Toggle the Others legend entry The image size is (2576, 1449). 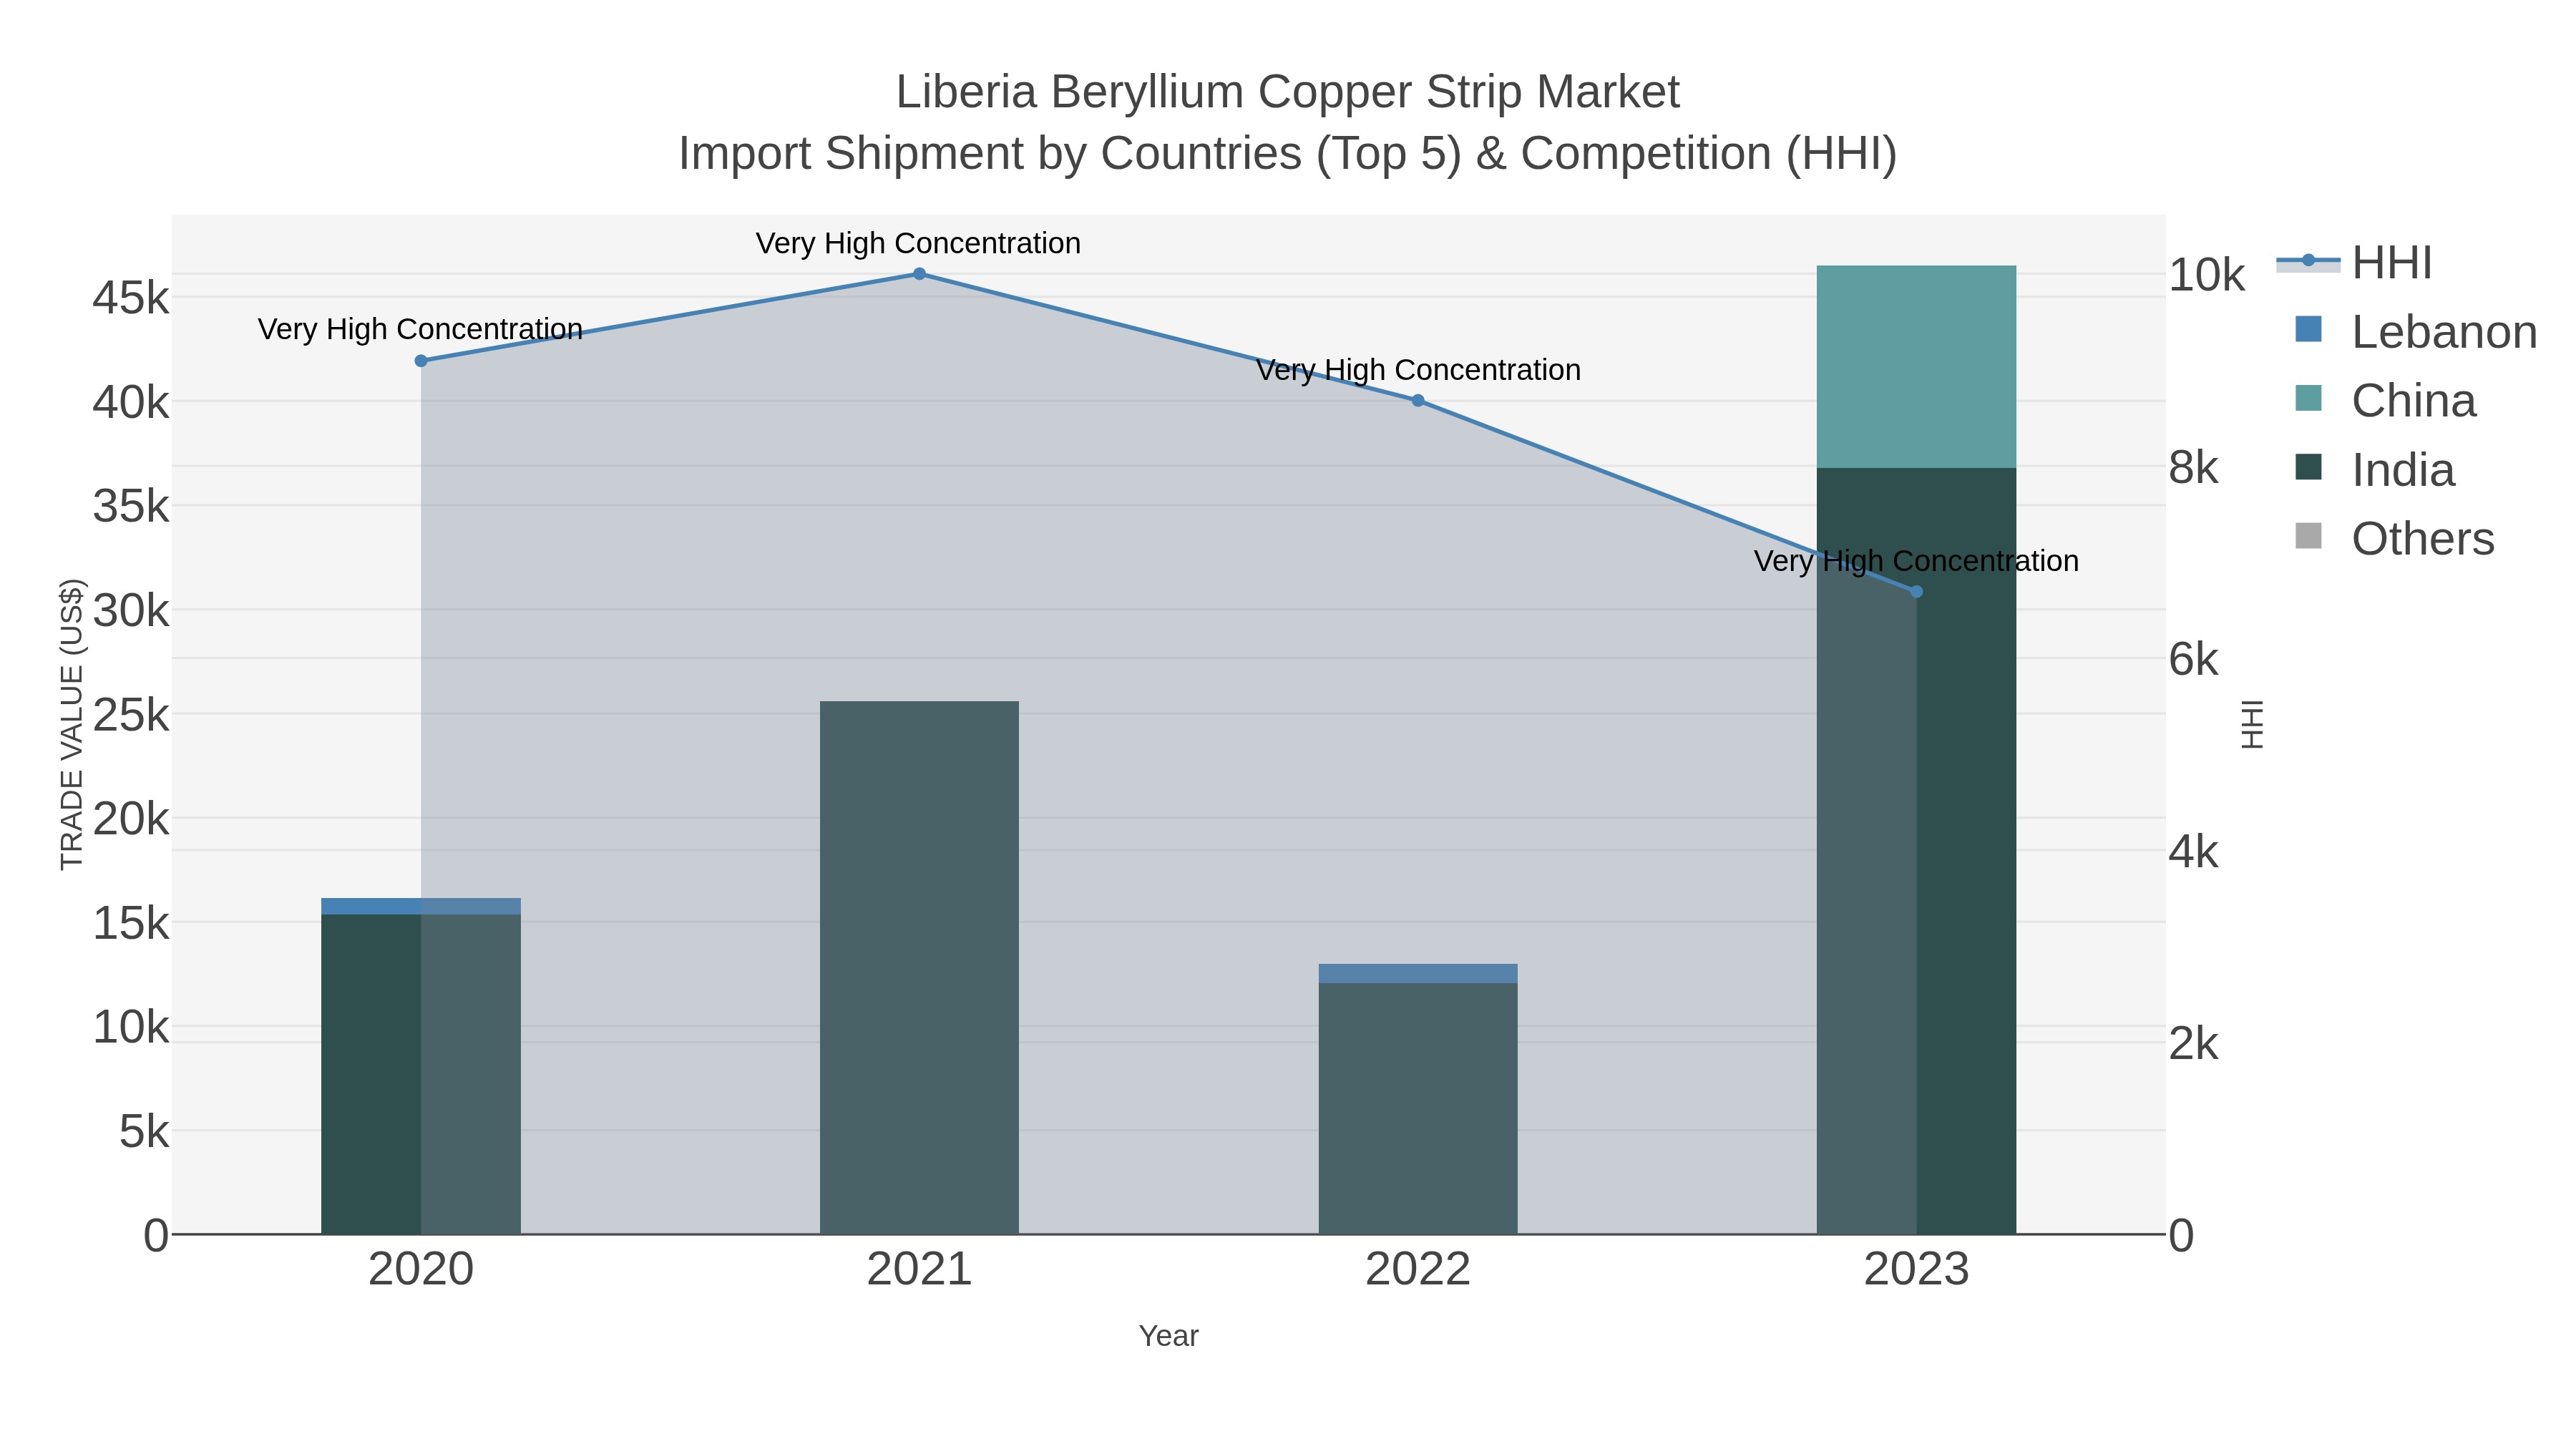(2394, 539)
